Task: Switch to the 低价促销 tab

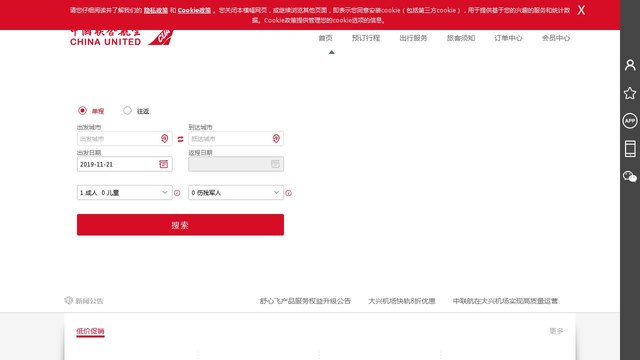Action: point(90,331)
